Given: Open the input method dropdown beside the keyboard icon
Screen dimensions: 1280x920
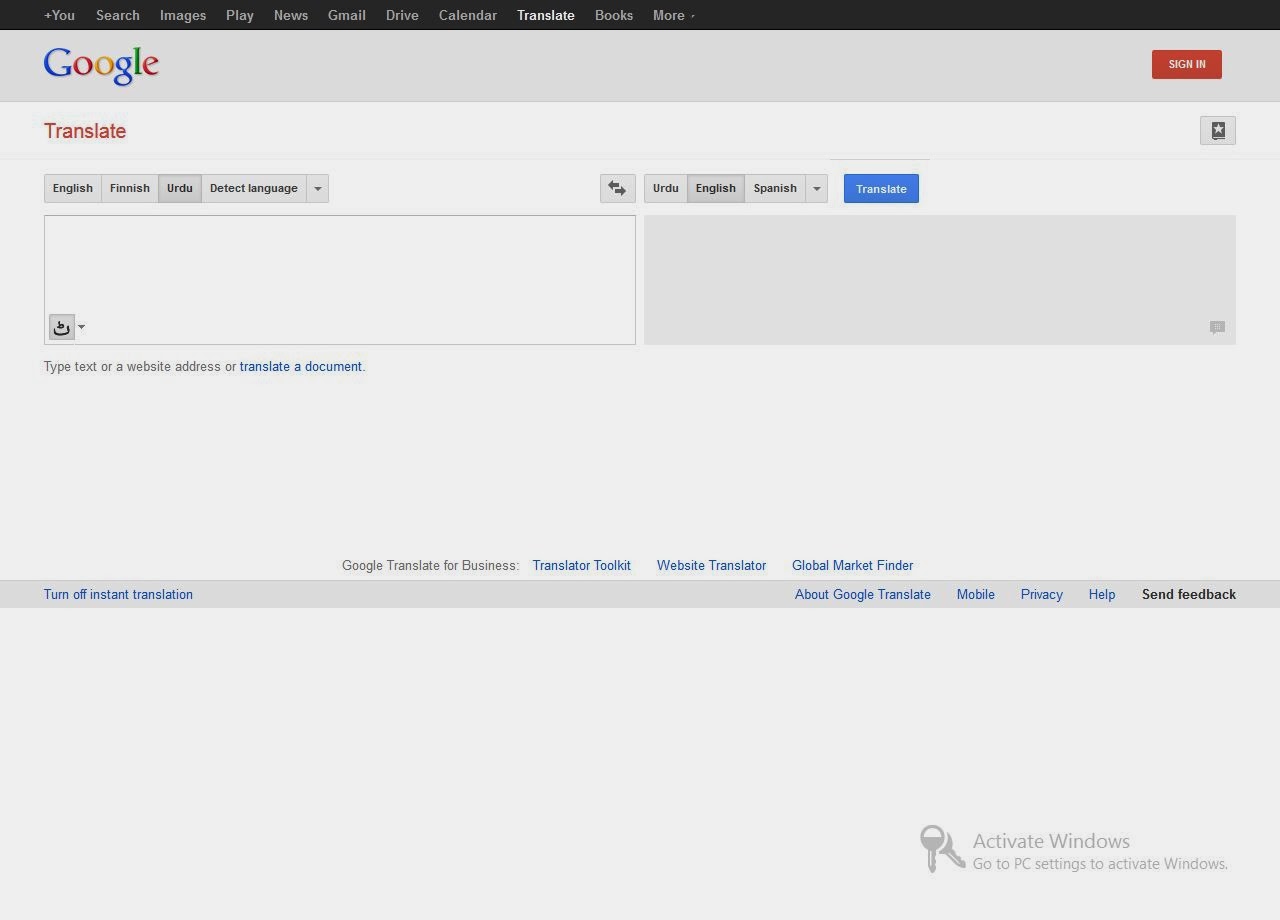Looking at the screenshot, I should pyautogui.click(x=81, y=327).
